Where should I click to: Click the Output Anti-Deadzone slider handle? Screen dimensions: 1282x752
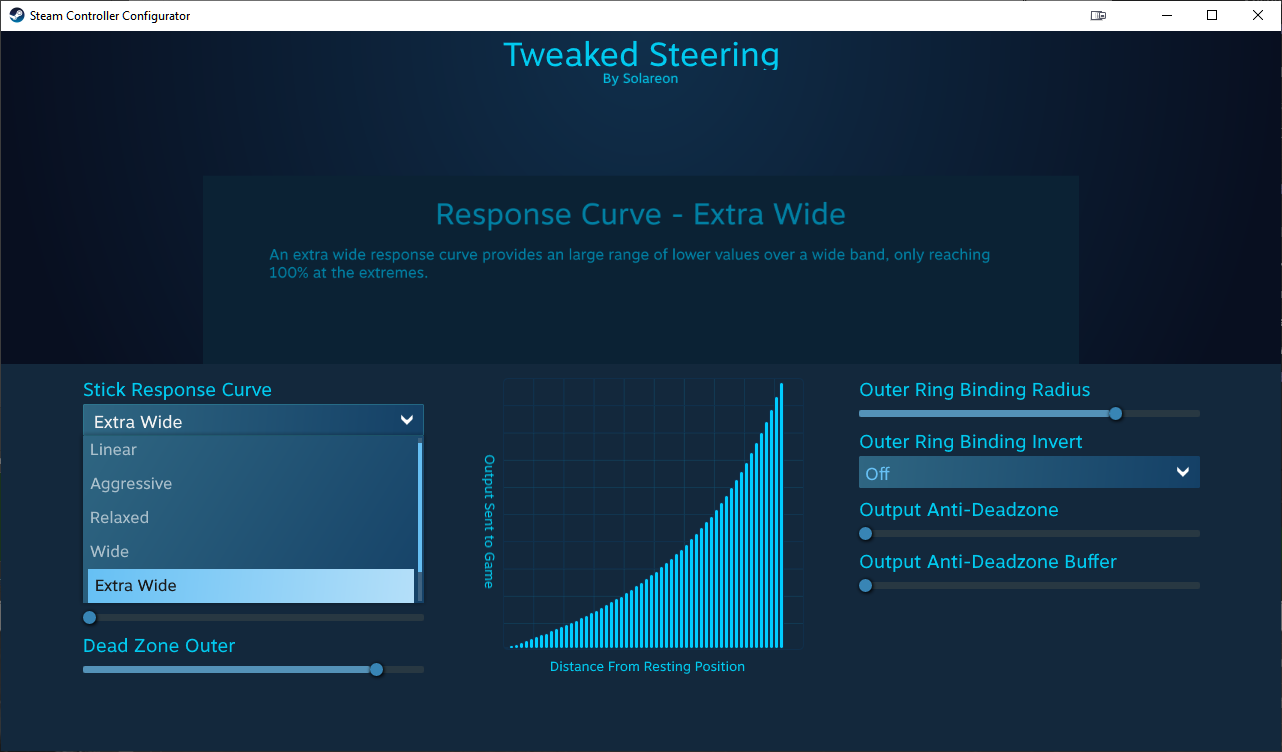866,534
